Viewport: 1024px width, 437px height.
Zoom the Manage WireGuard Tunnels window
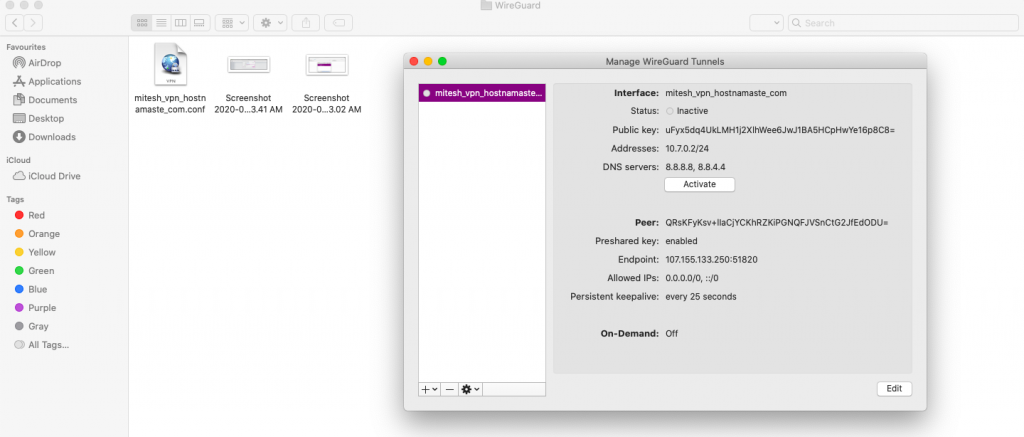442,61
